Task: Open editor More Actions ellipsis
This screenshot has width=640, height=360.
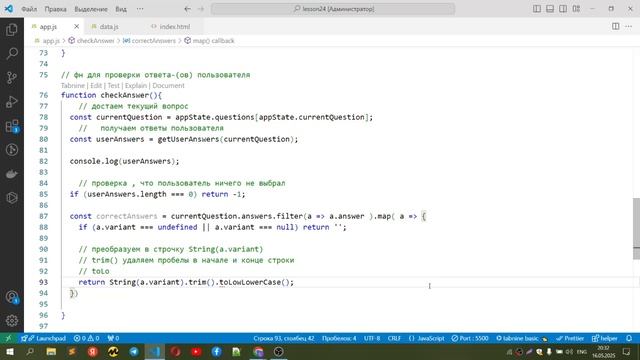Action: [x=629, y=26]
